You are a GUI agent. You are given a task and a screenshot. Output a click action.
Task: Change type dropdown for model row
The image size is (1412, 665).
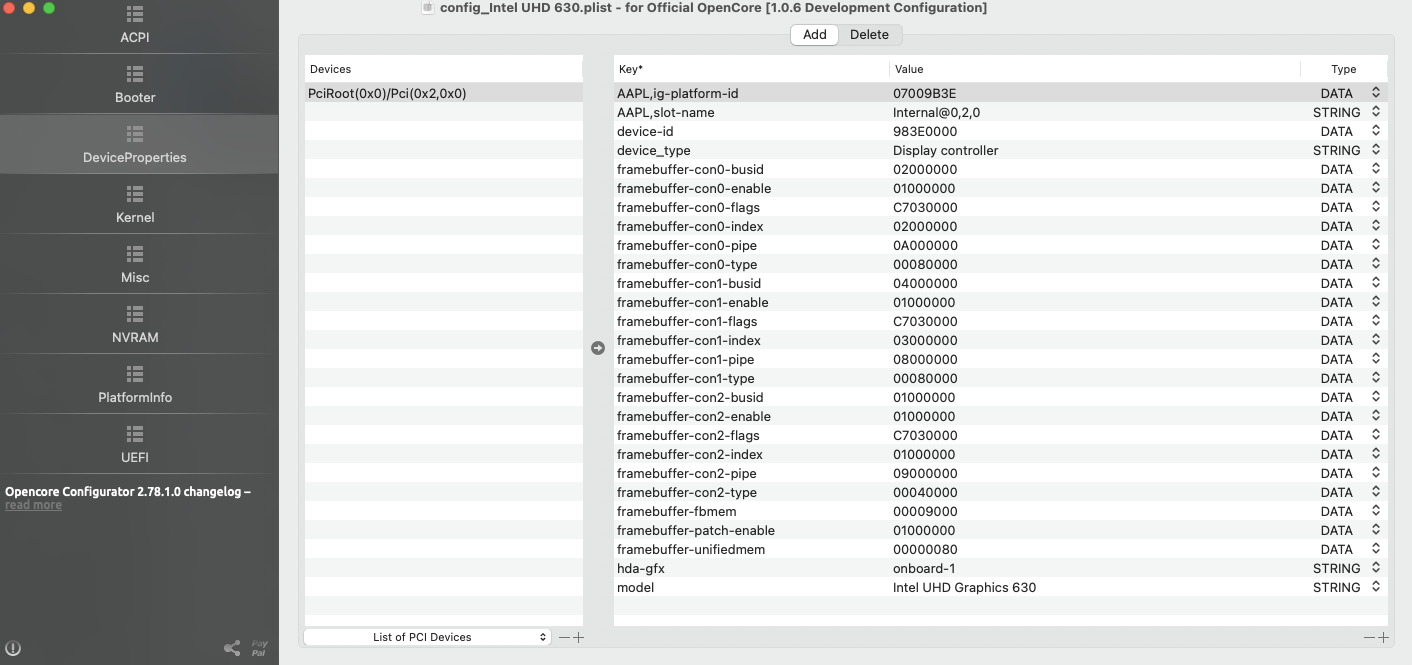1376,587
